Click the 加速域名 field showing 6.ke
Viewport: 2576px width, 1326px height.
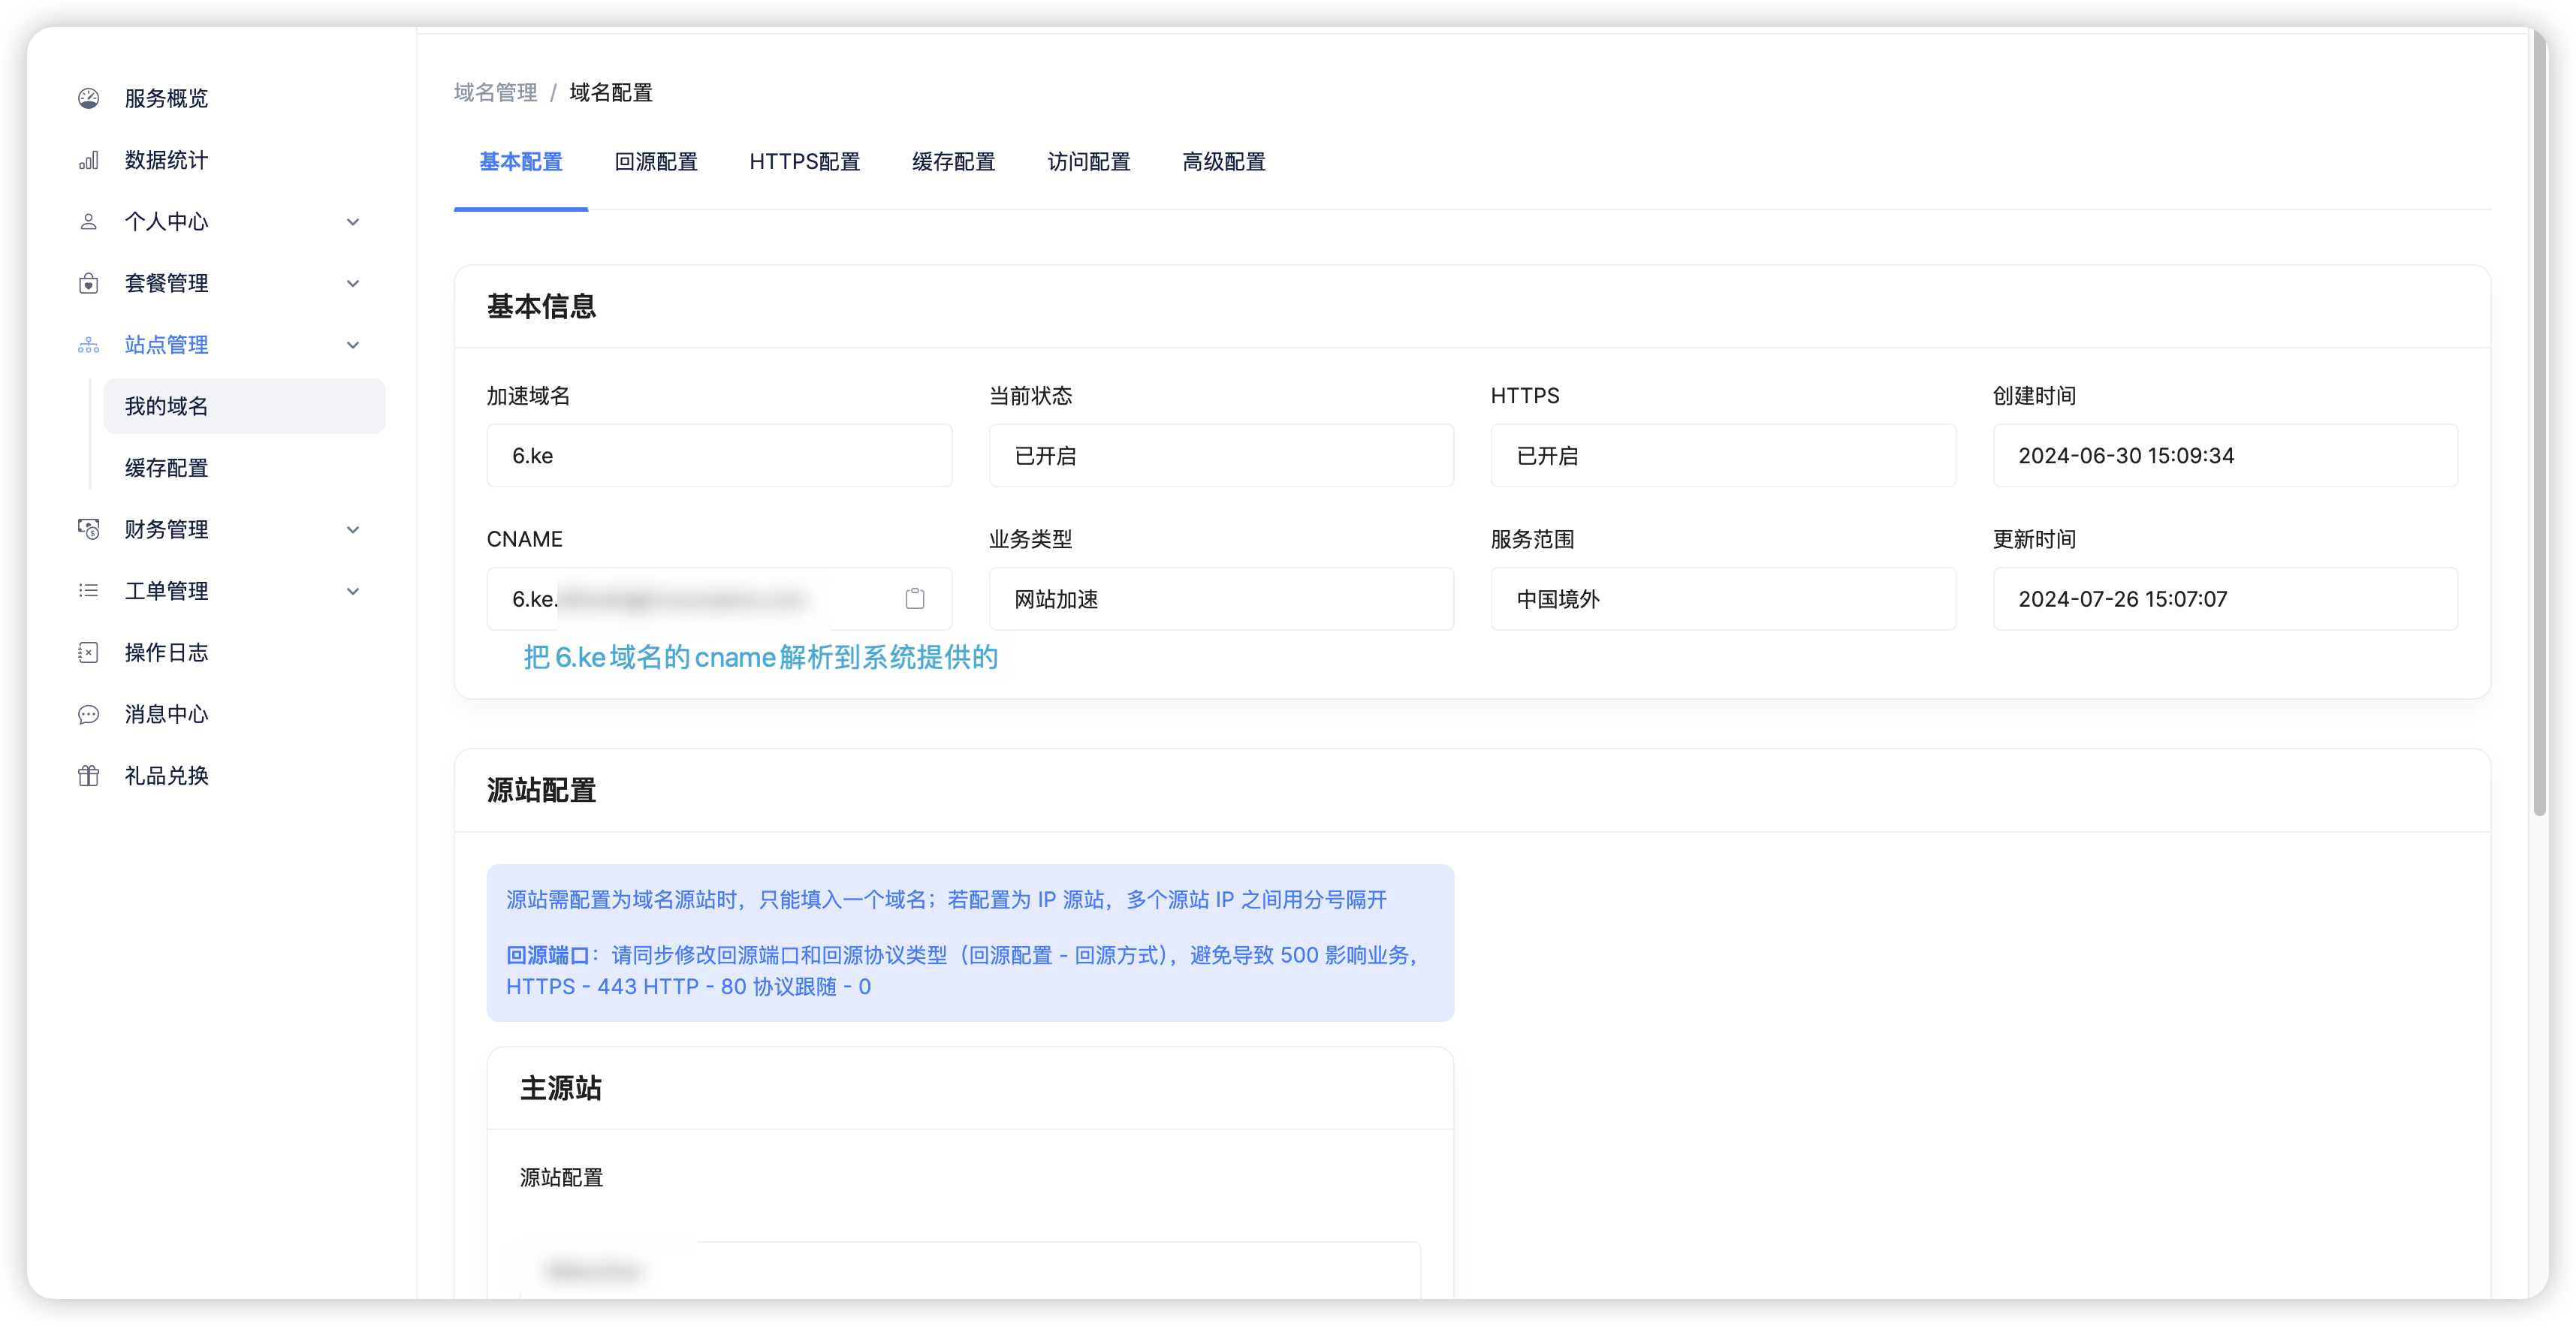pyautogui.click(x=718, y=456)
